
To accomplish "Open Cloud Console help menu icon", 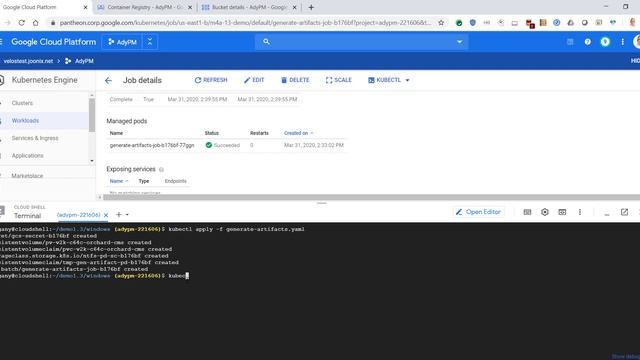I will (x=587, y=42).
